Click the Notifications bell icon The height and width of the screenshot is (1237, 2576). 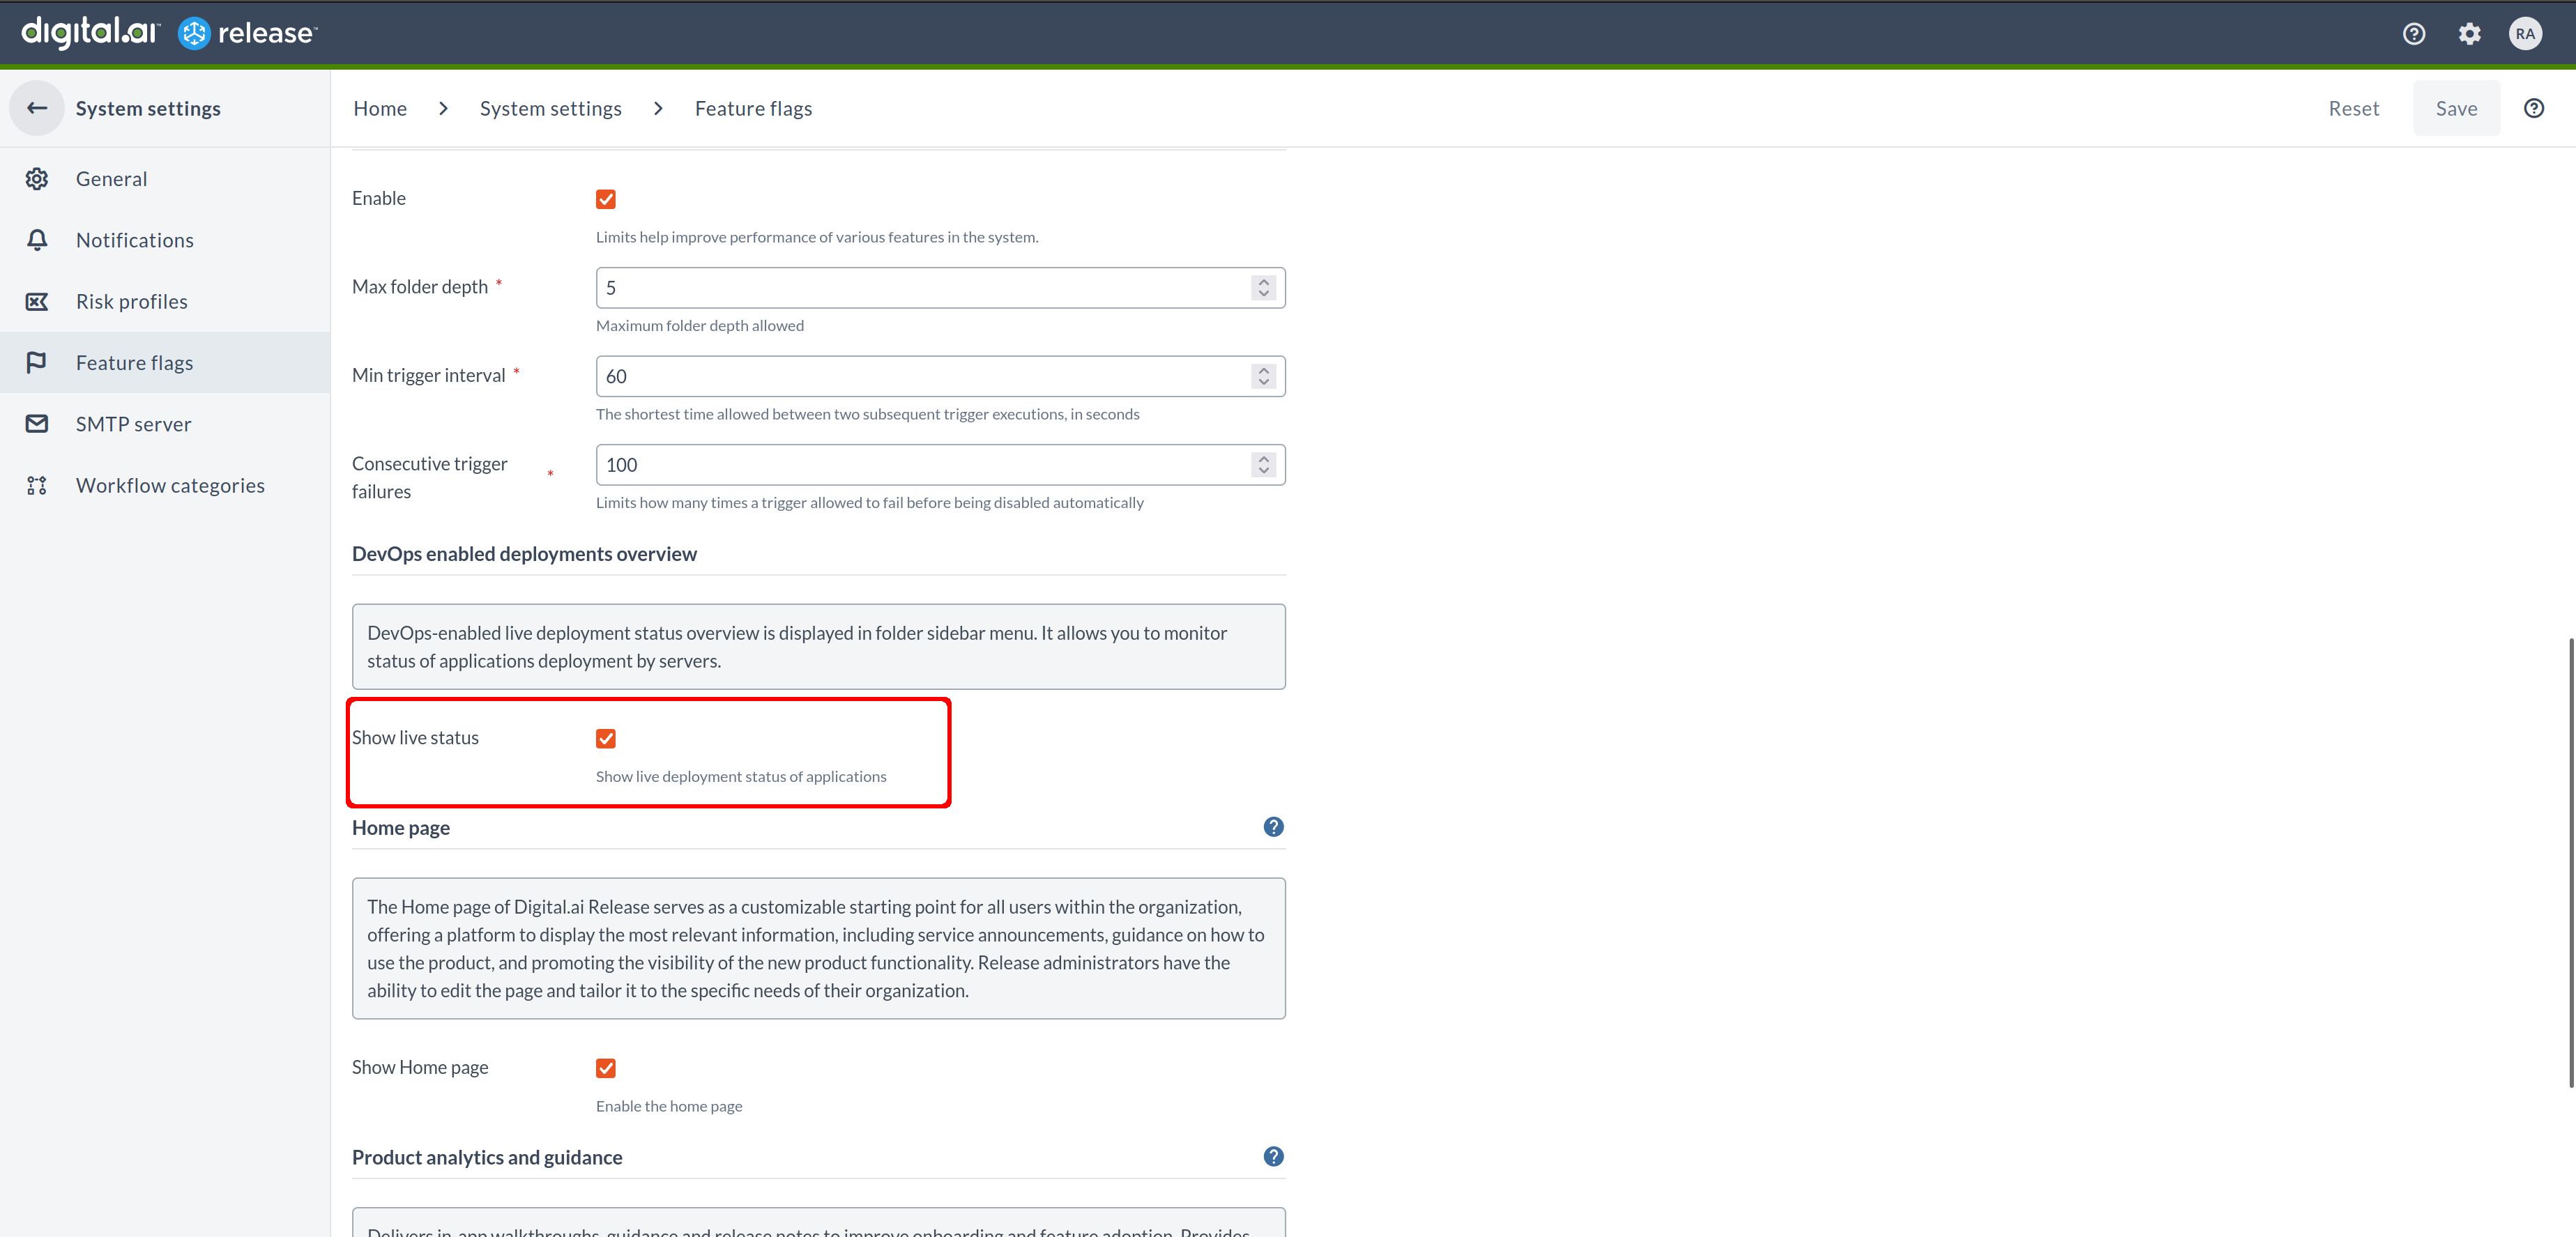pyautogui.click(x=37, y=240)
